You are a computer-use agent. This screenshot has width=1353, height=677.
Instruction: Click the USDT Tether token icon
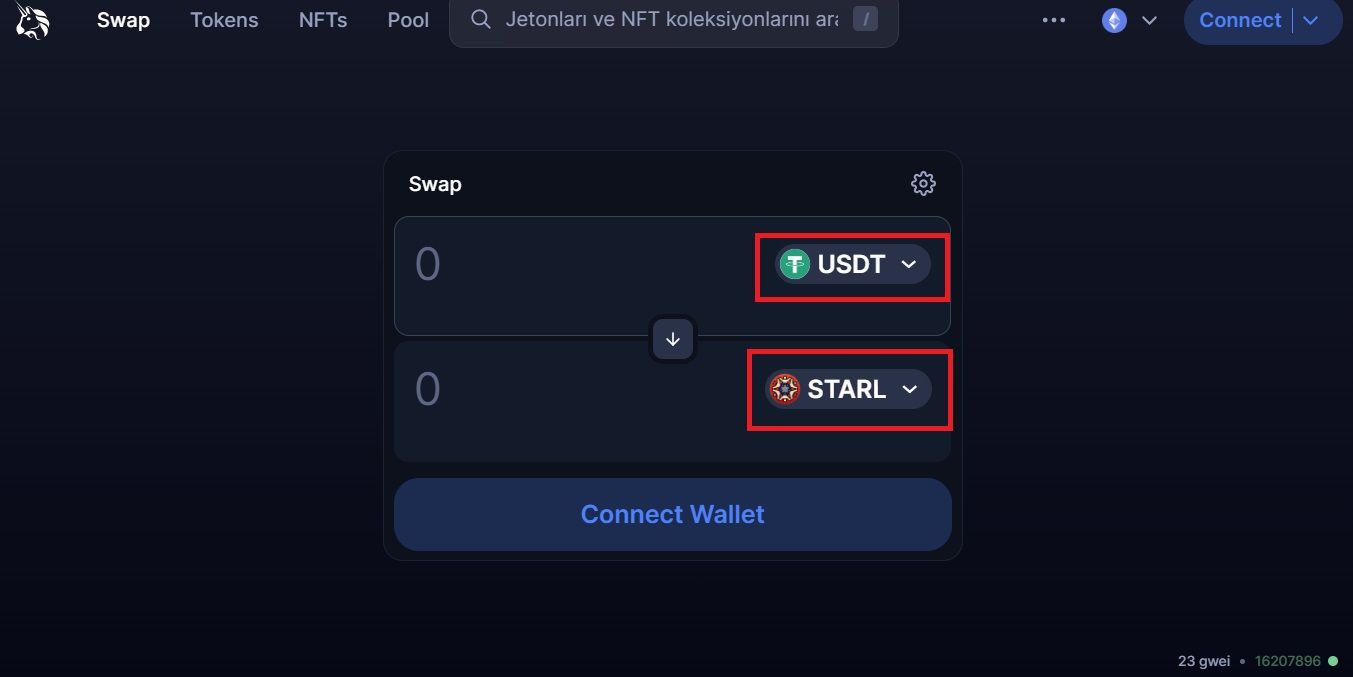point(795,264)
